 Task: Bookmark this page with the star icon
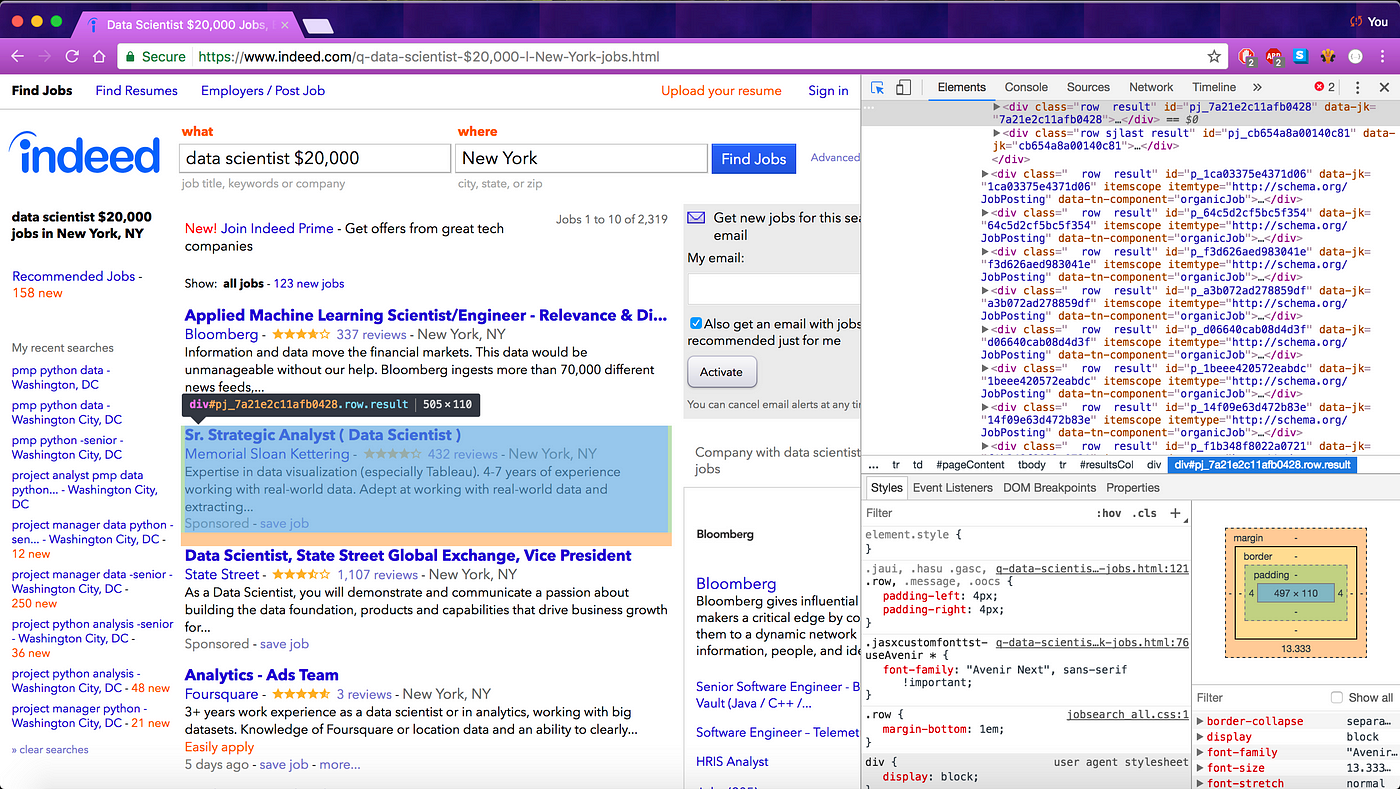point(1214,57)
